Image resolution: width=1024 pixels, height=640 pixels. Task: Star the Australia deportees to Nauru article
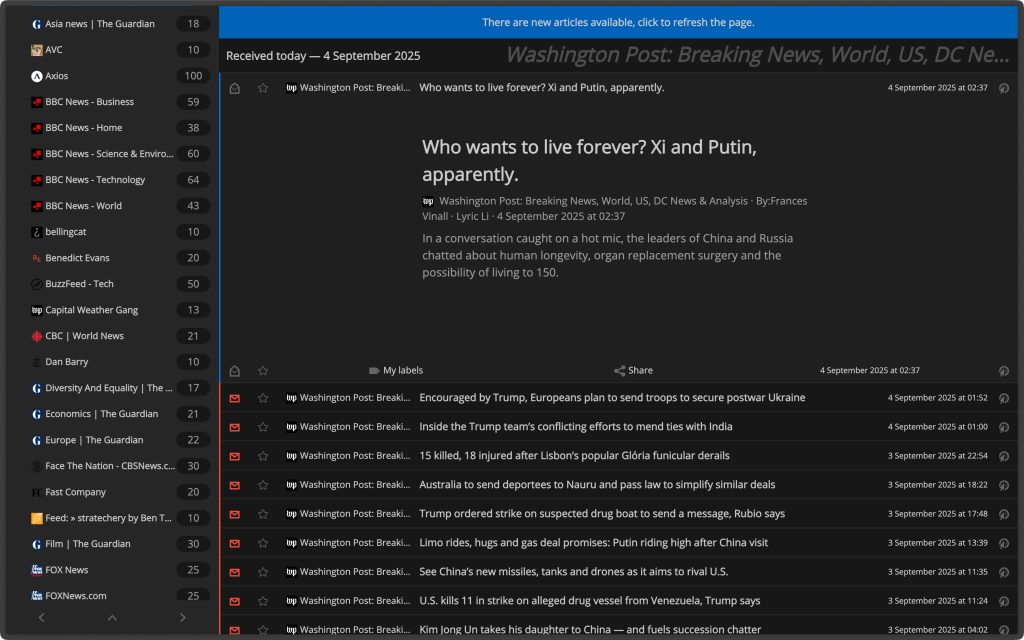tap(263, 485)
